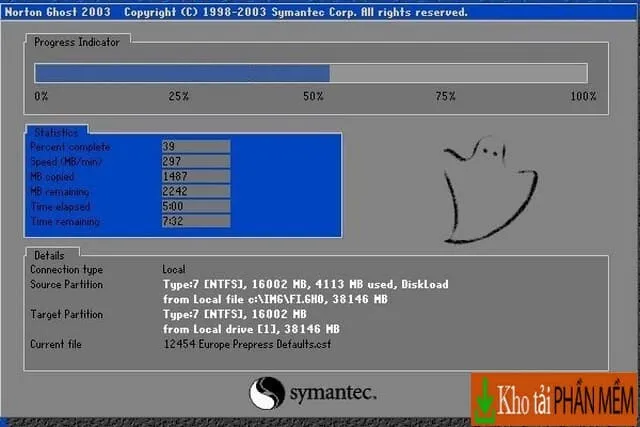Image resolution: width=640 pixels, height=427 pixels.
Task: Click the Norton Ghost ghost logo
Action: 491,190
